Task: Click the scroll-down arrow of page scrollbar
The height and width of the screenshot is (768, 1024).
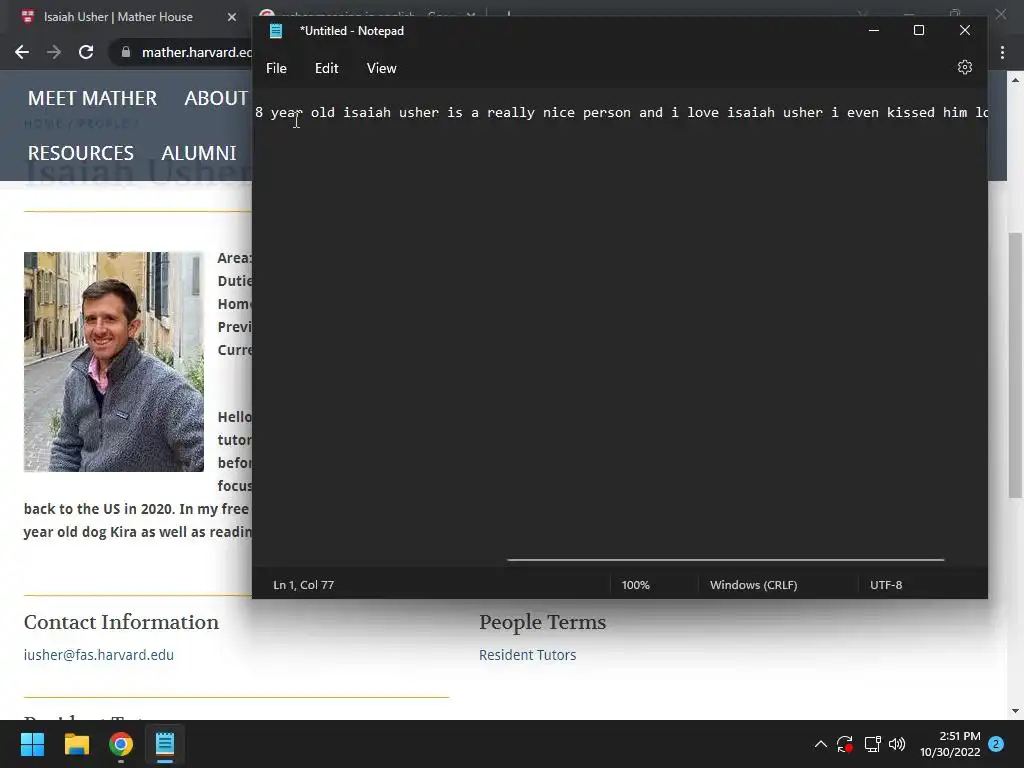Action: coord(1015,711)
